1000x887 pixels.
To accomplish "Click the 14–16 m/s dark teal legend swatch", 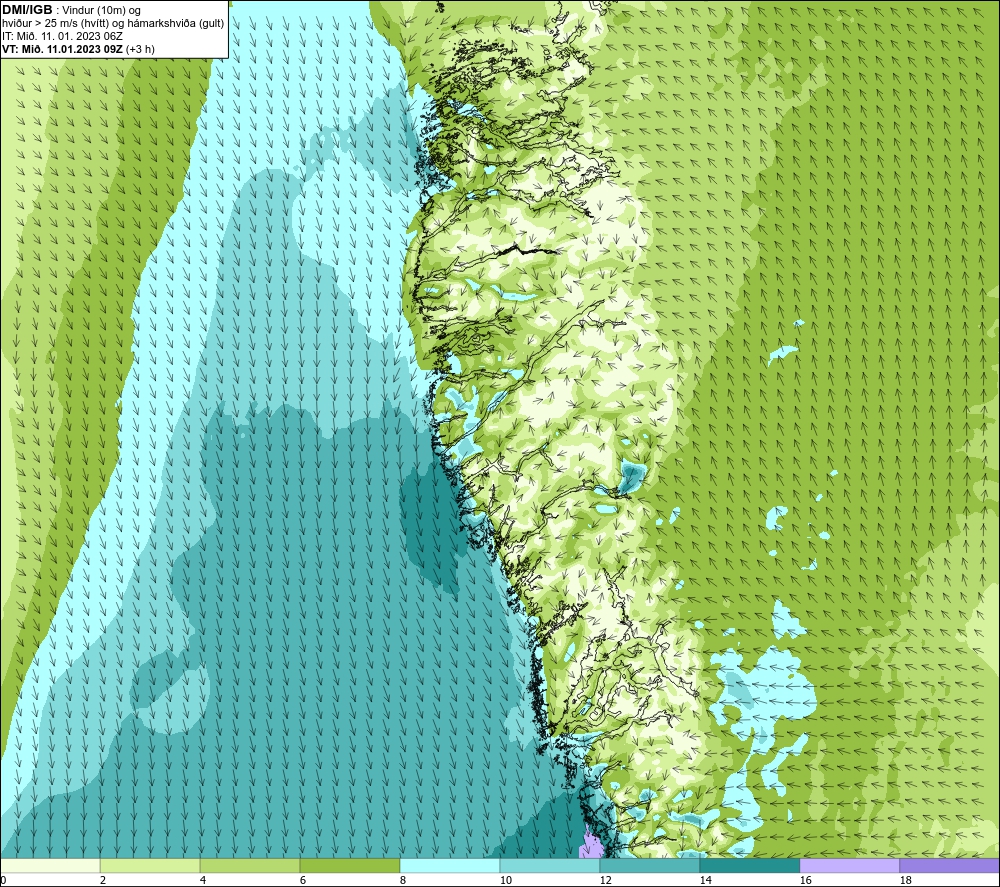I will pyautogui.click(x=749, y=865).
